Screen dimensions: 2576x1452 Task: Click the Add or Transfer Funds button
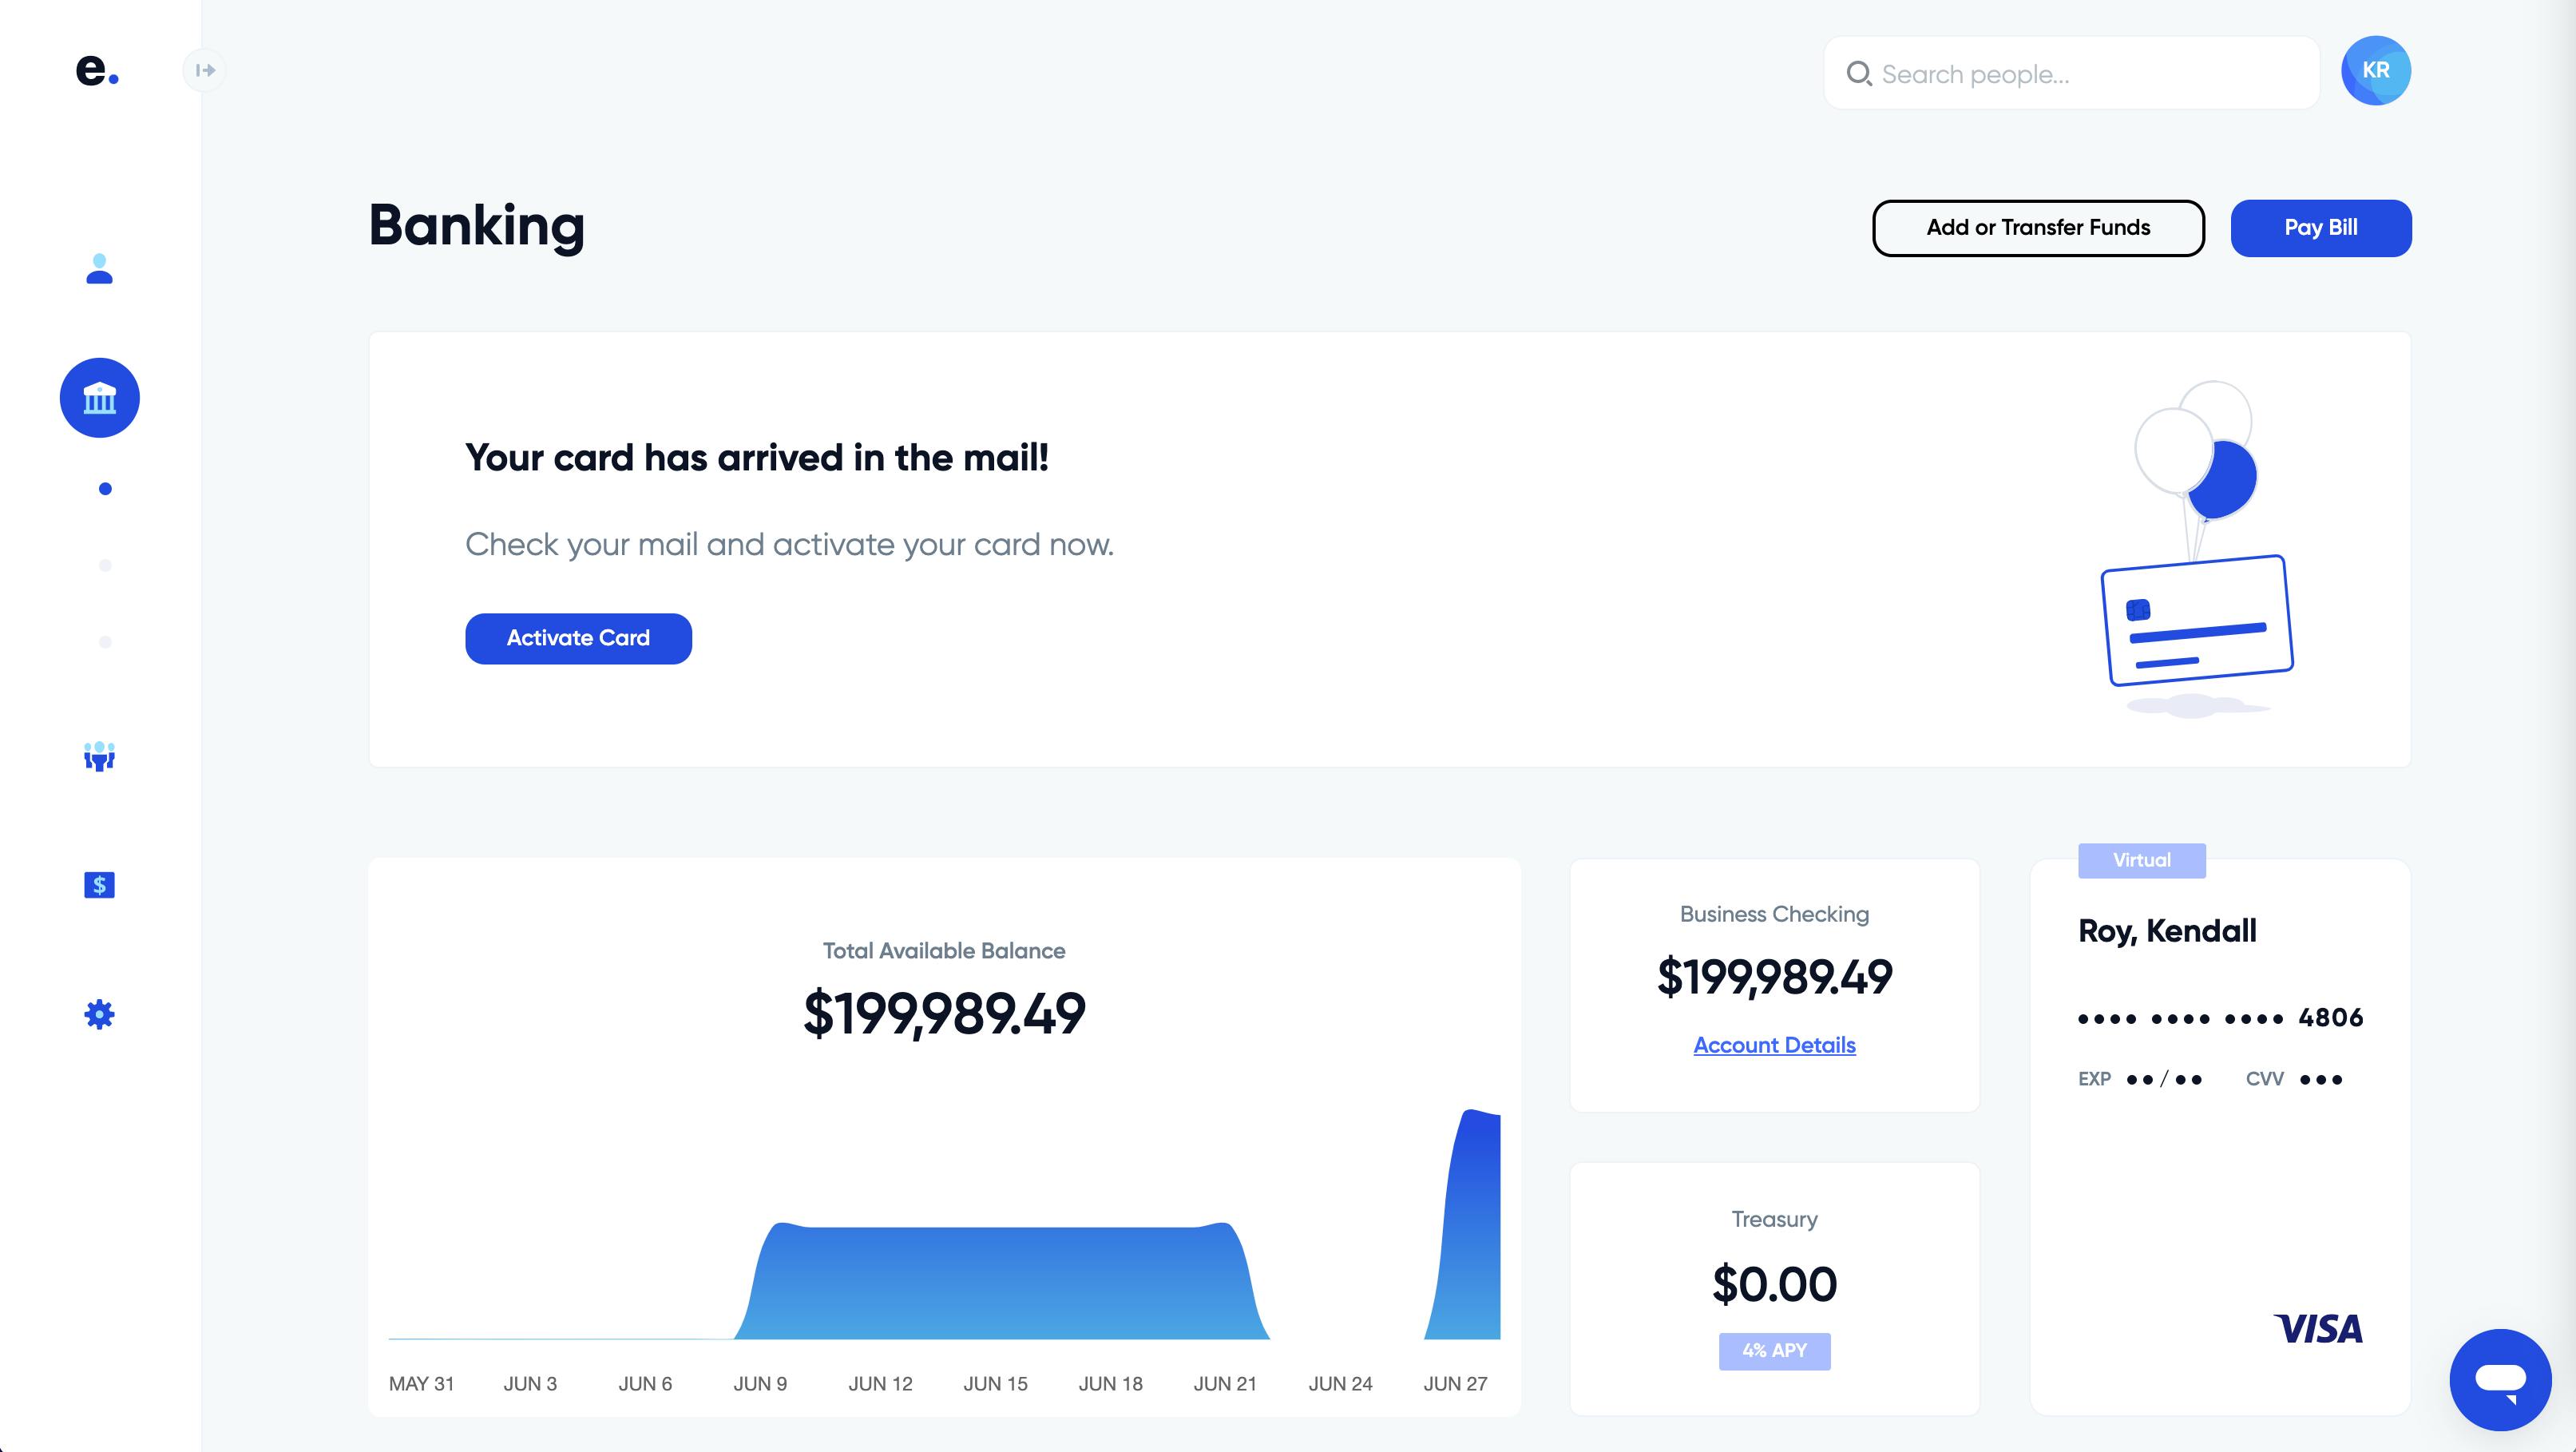pos(2038,228)
